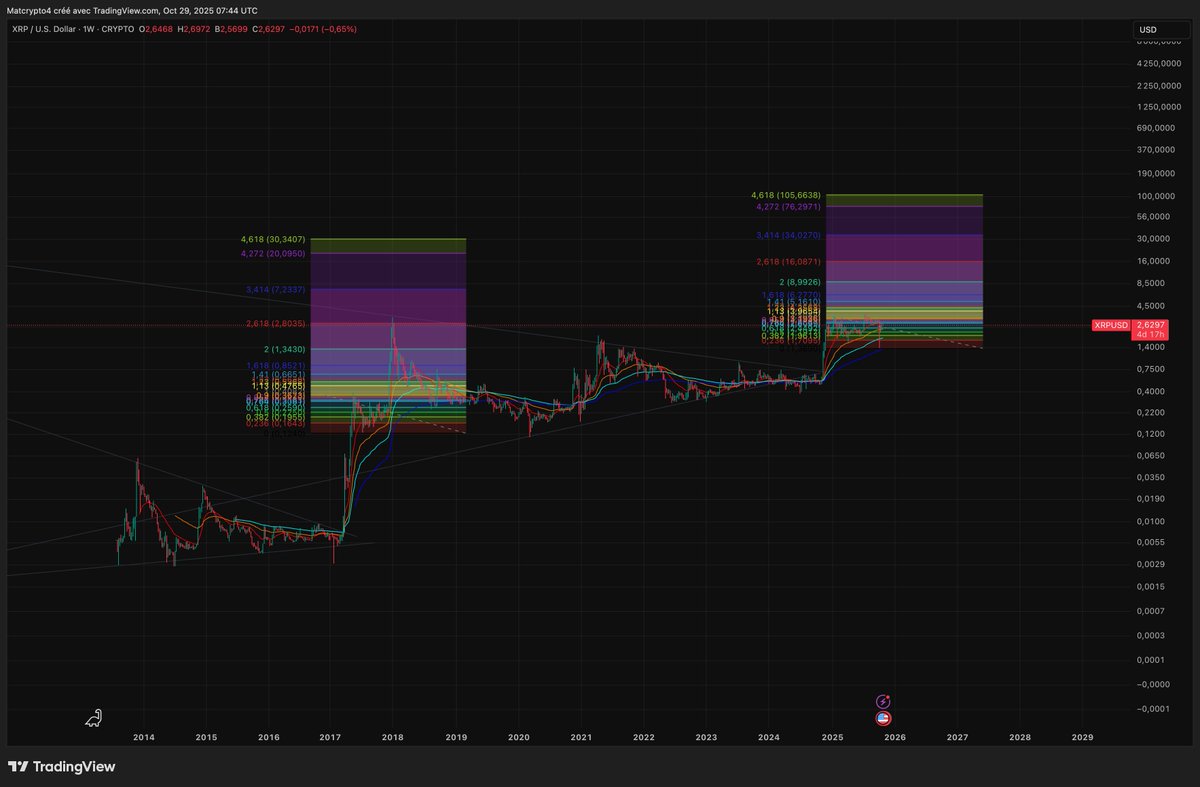Click the 0,7500 price axis level
Image resolution: width=1200 pixels, height=787 pixels.
[1153, 368]
